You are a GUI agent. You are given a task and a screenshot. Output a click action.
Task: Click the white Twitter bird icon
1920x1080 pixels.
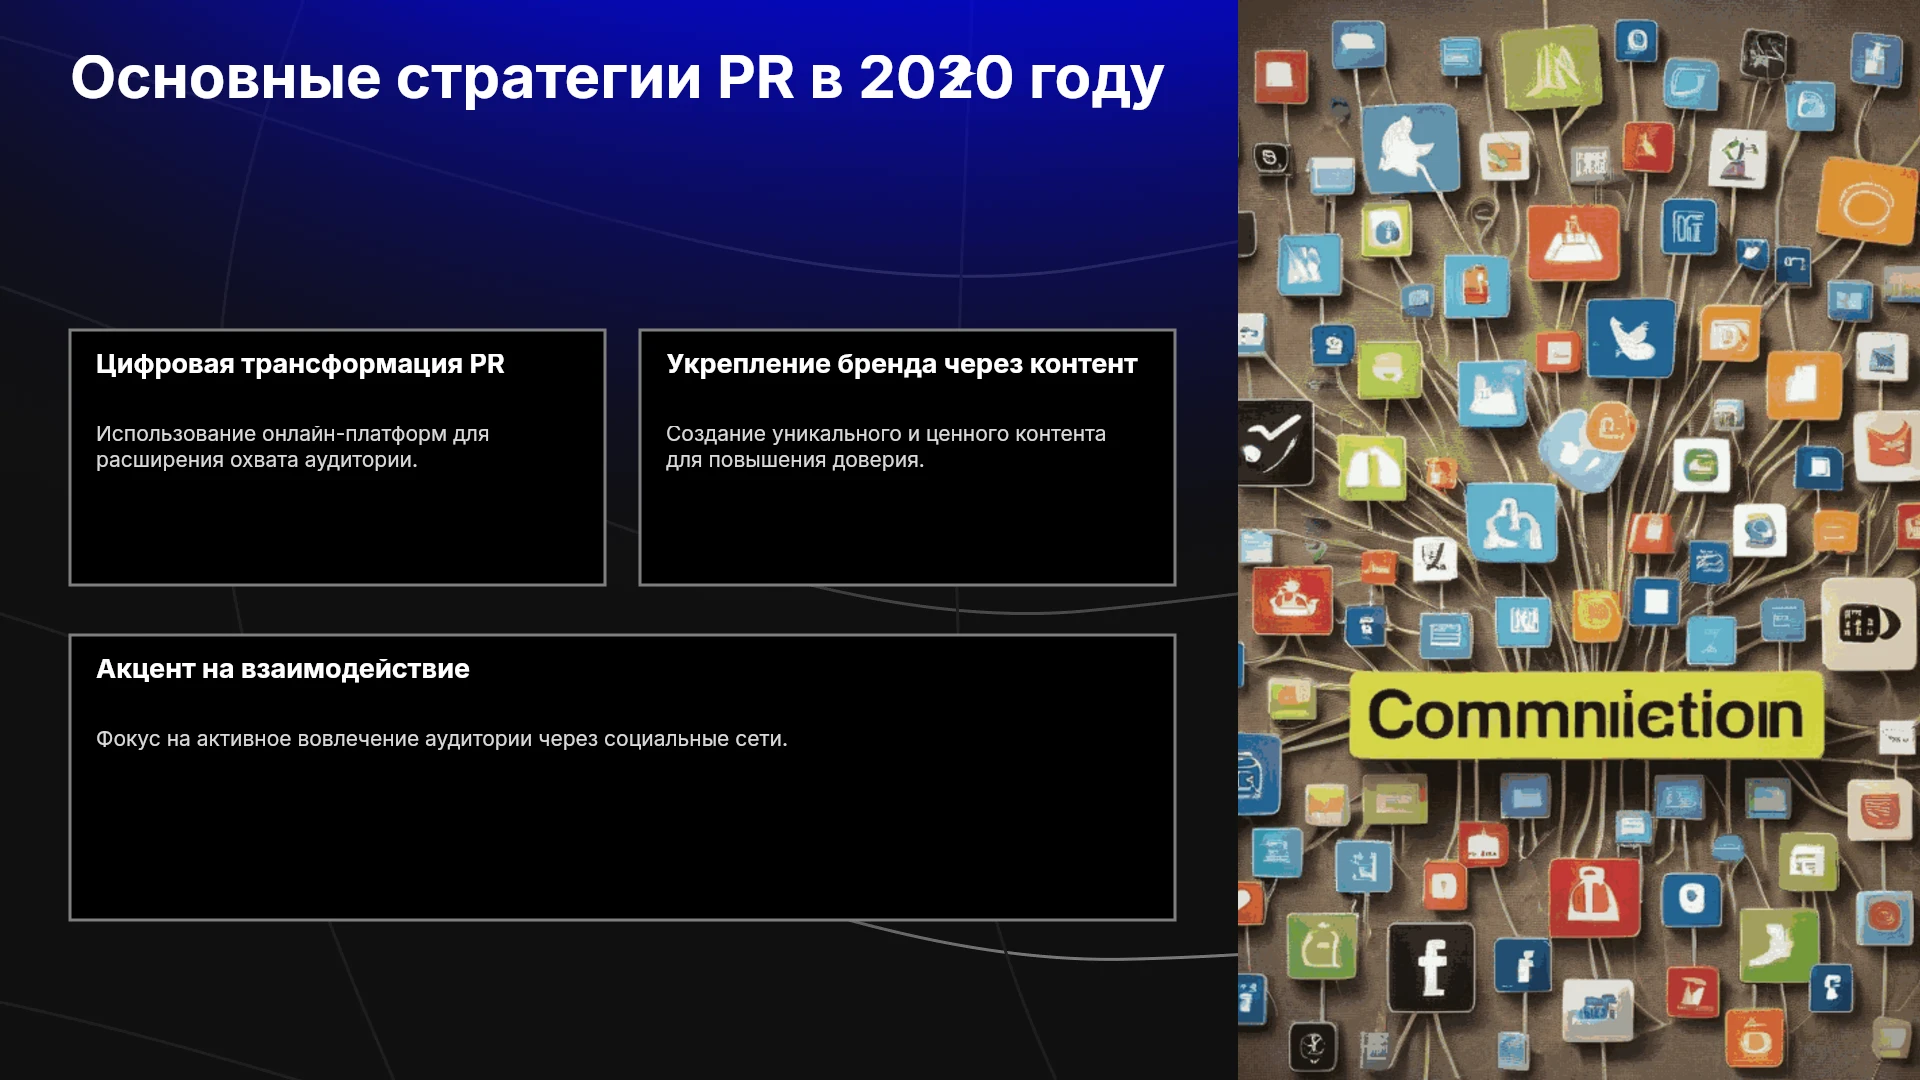click(1629, 338)
